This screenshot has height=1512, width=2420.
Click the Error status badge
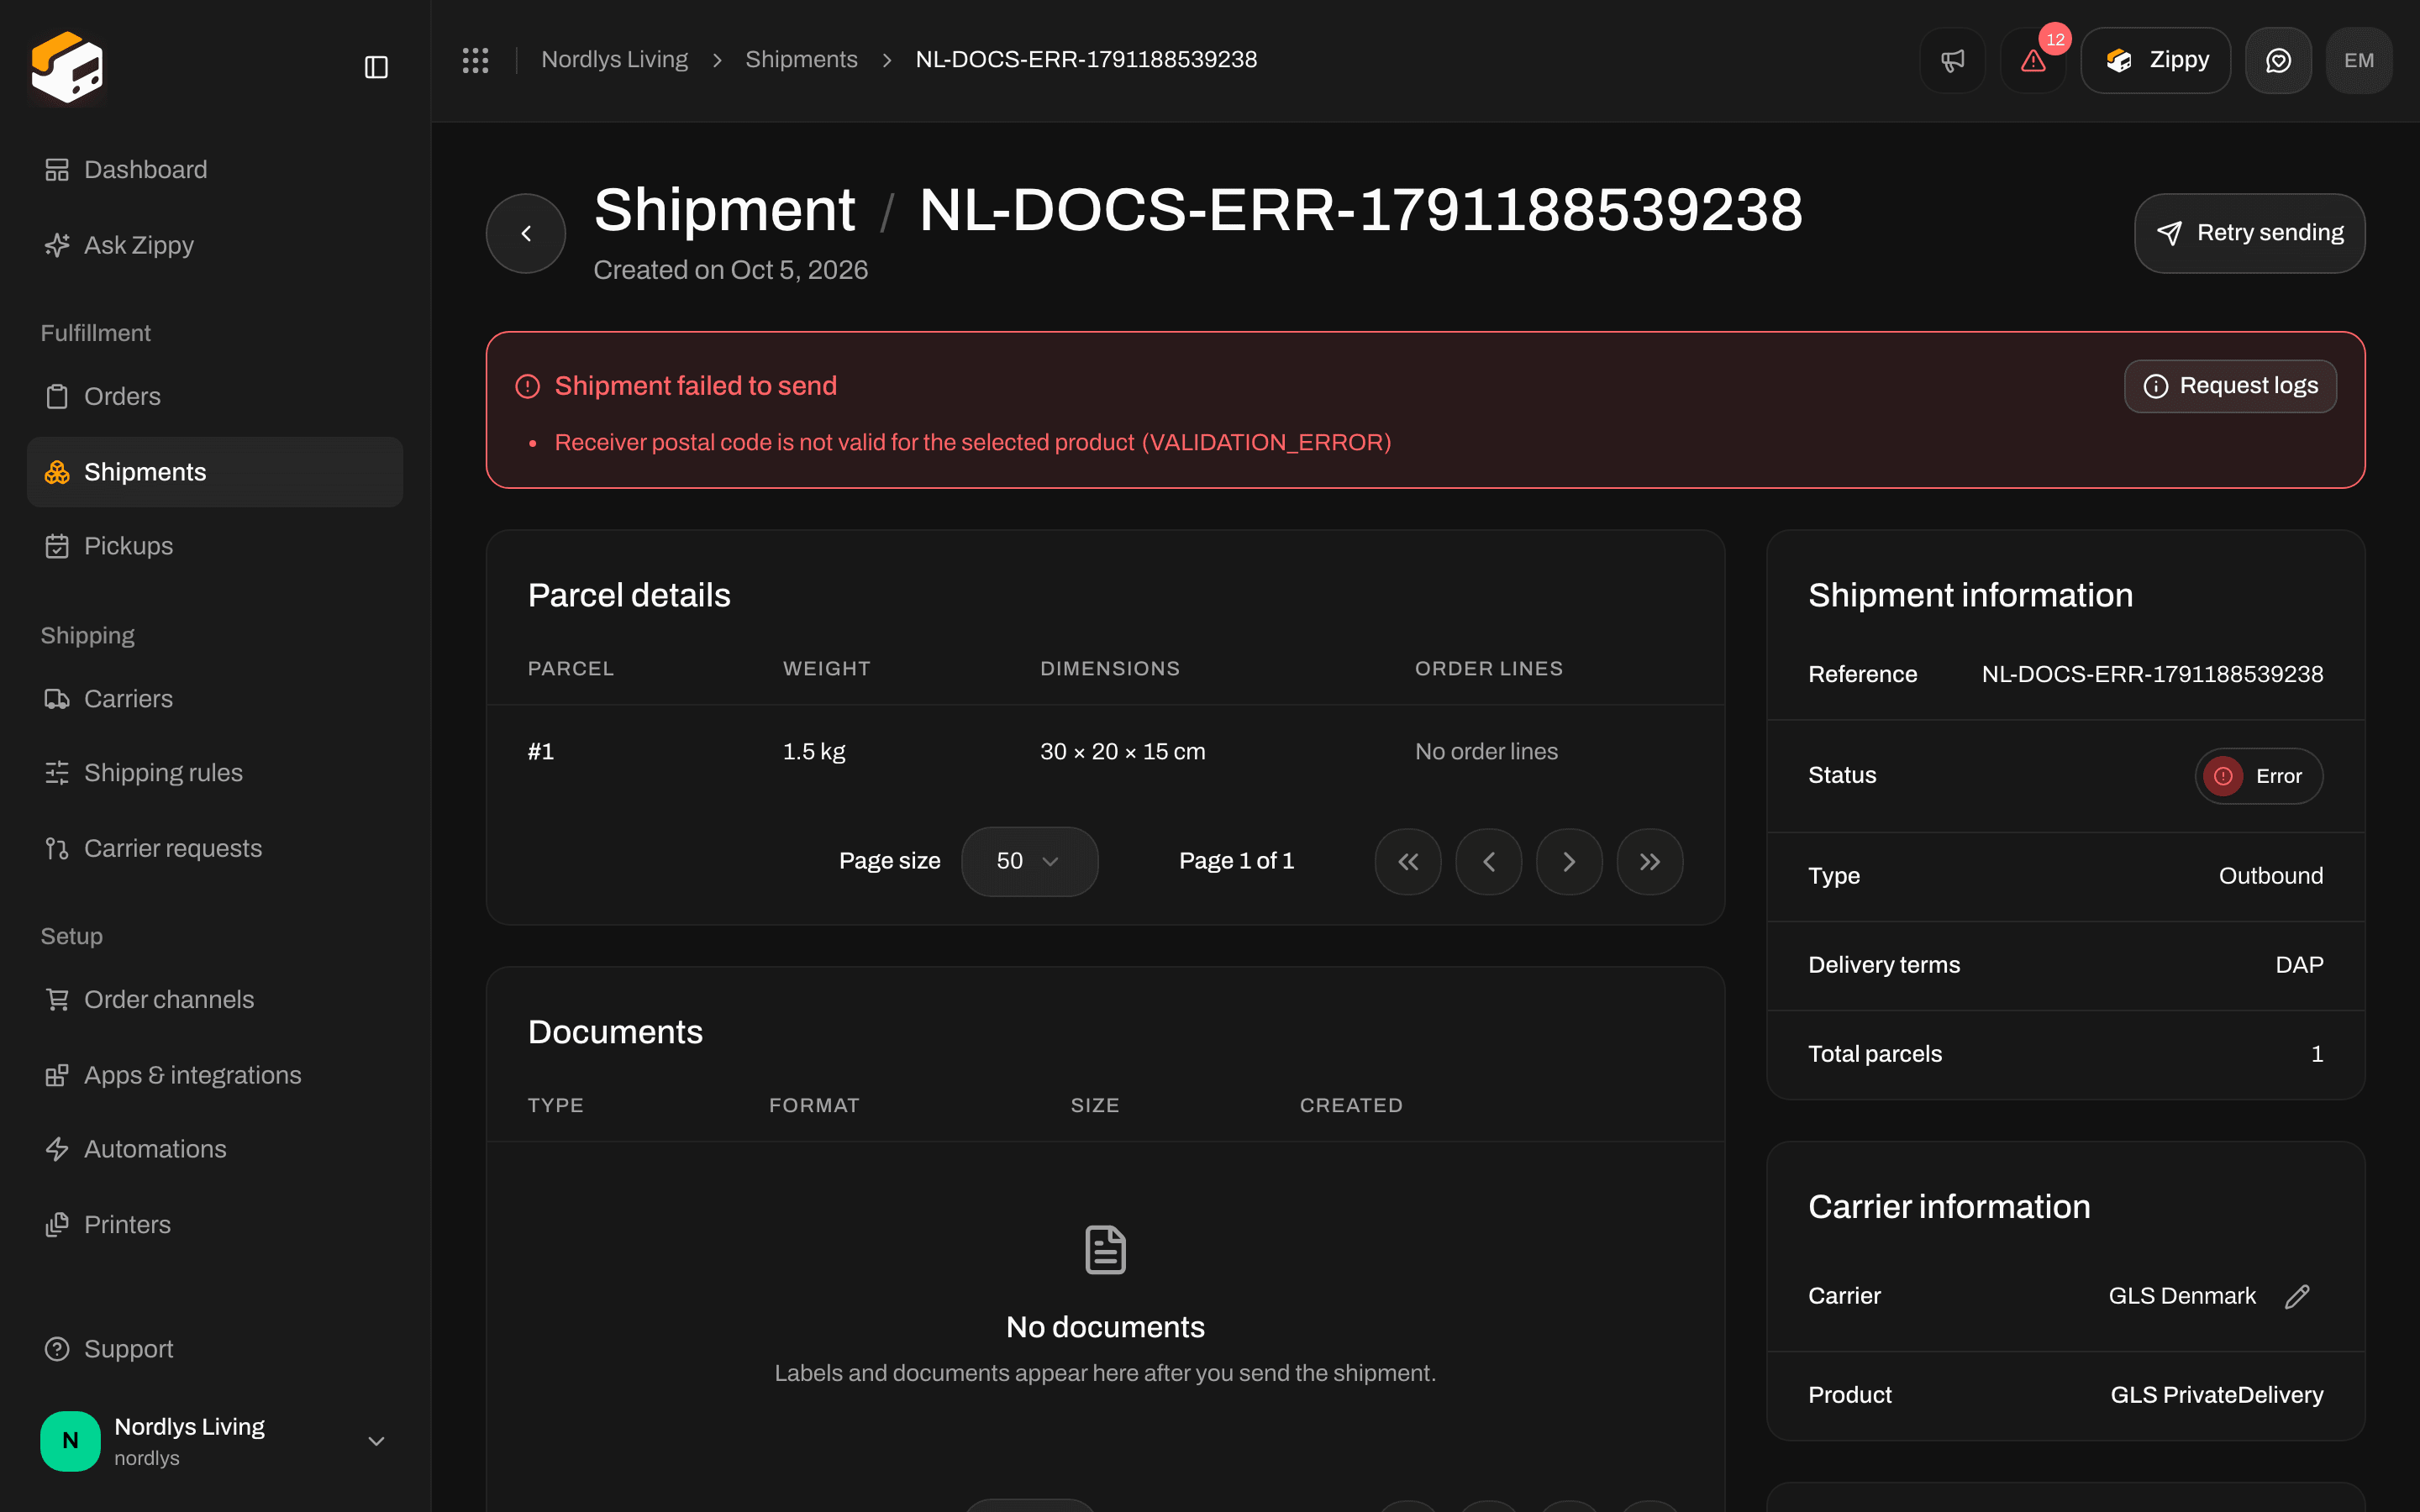tap(2258, 776)
